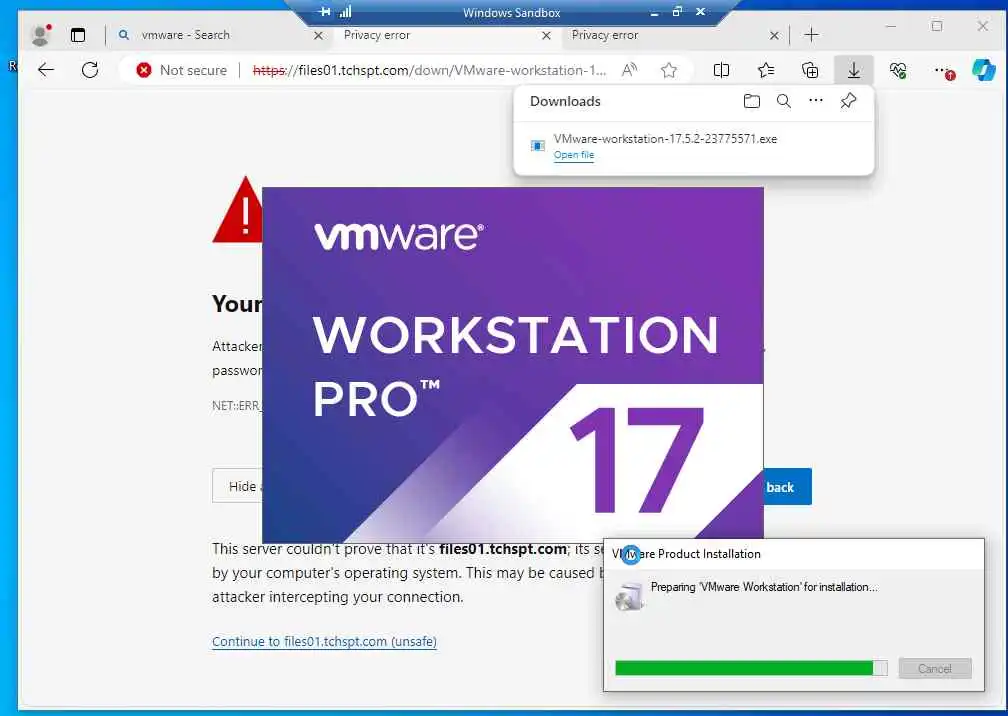Click the address bar URL field
1008x716 pixels.
point(429,70)
